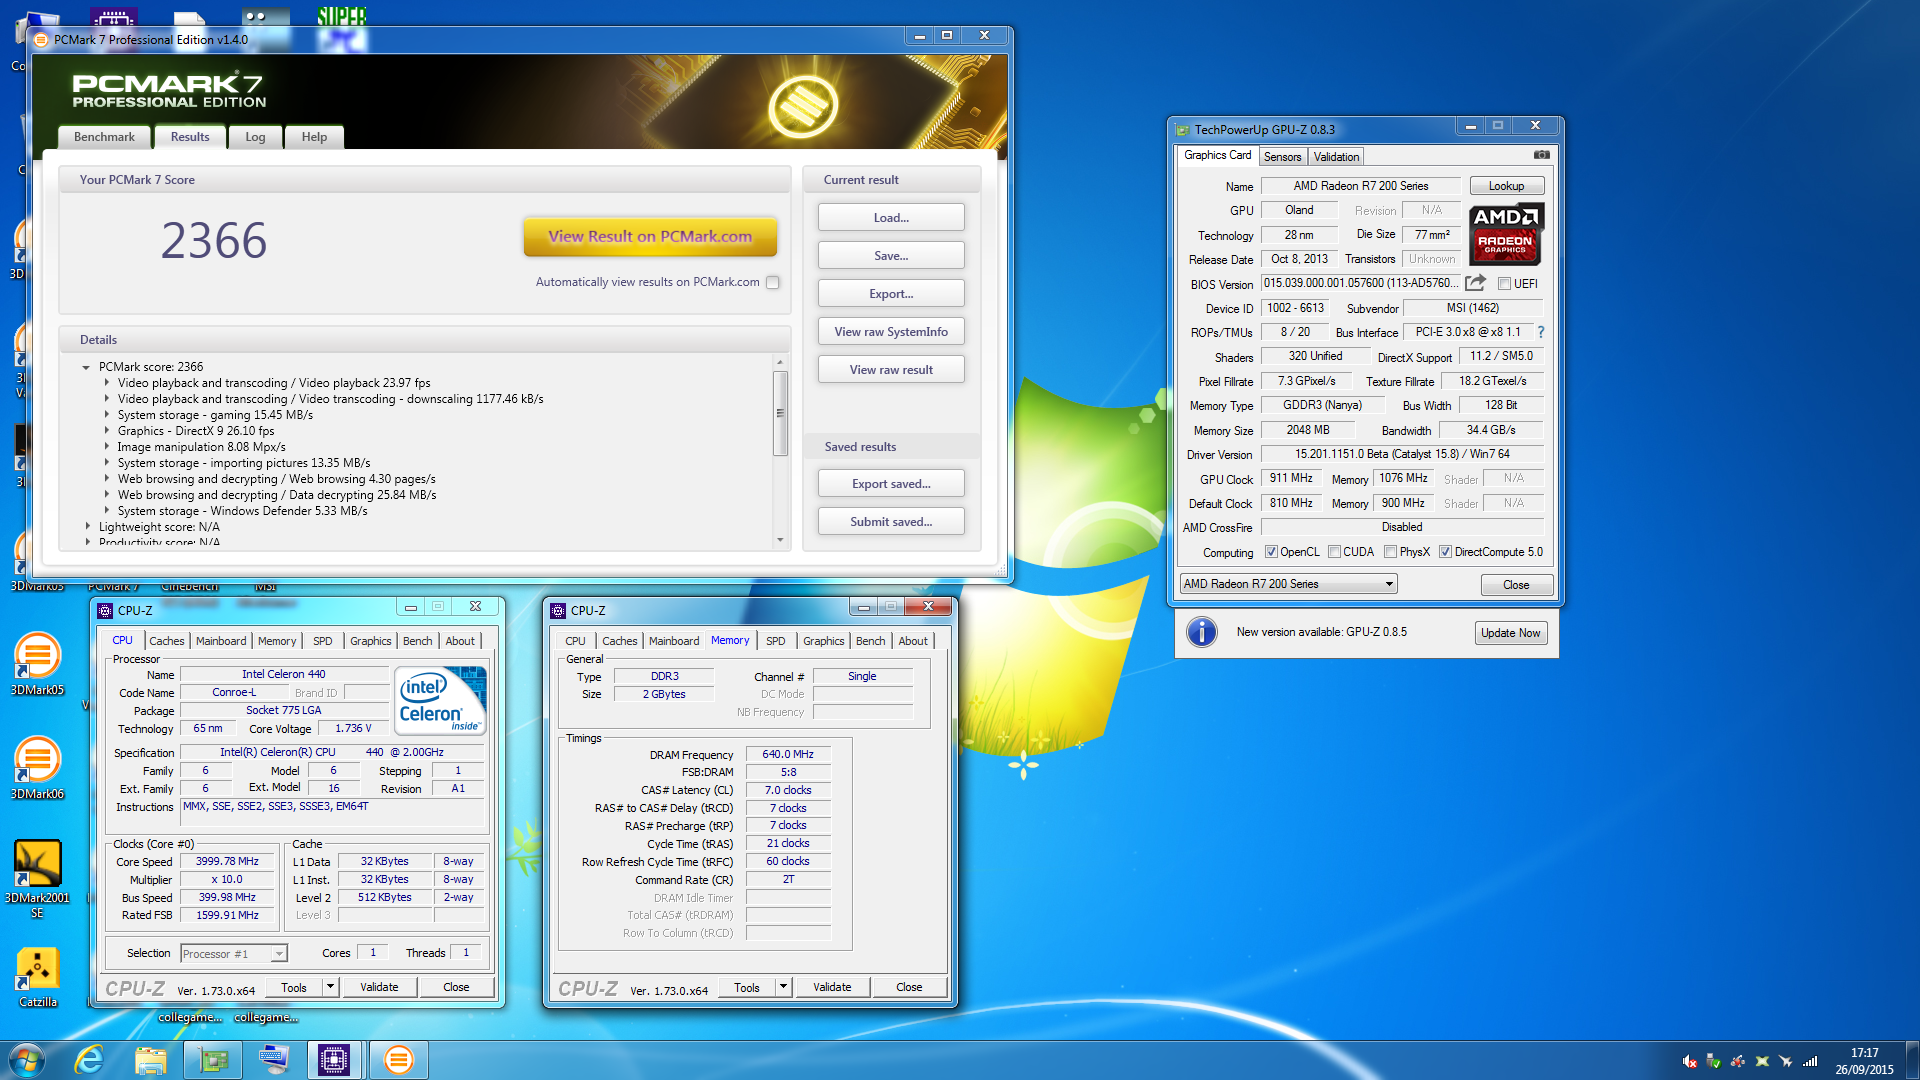1920x1080 pixels.
Task: Switch to the Sensors tab in GPU-Z
Action: coord(1282,157)
